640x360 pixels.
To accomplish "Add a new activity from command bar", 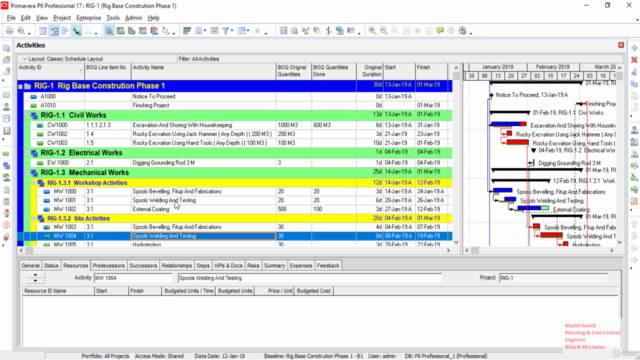I will pyautogui.click(x=634, y=48).
